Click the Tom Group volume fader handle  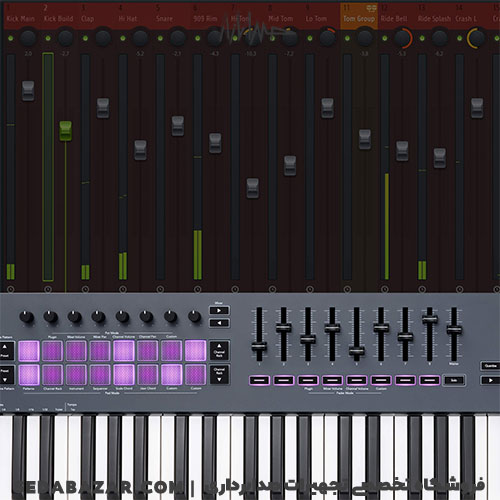click(x=365, y=139)
